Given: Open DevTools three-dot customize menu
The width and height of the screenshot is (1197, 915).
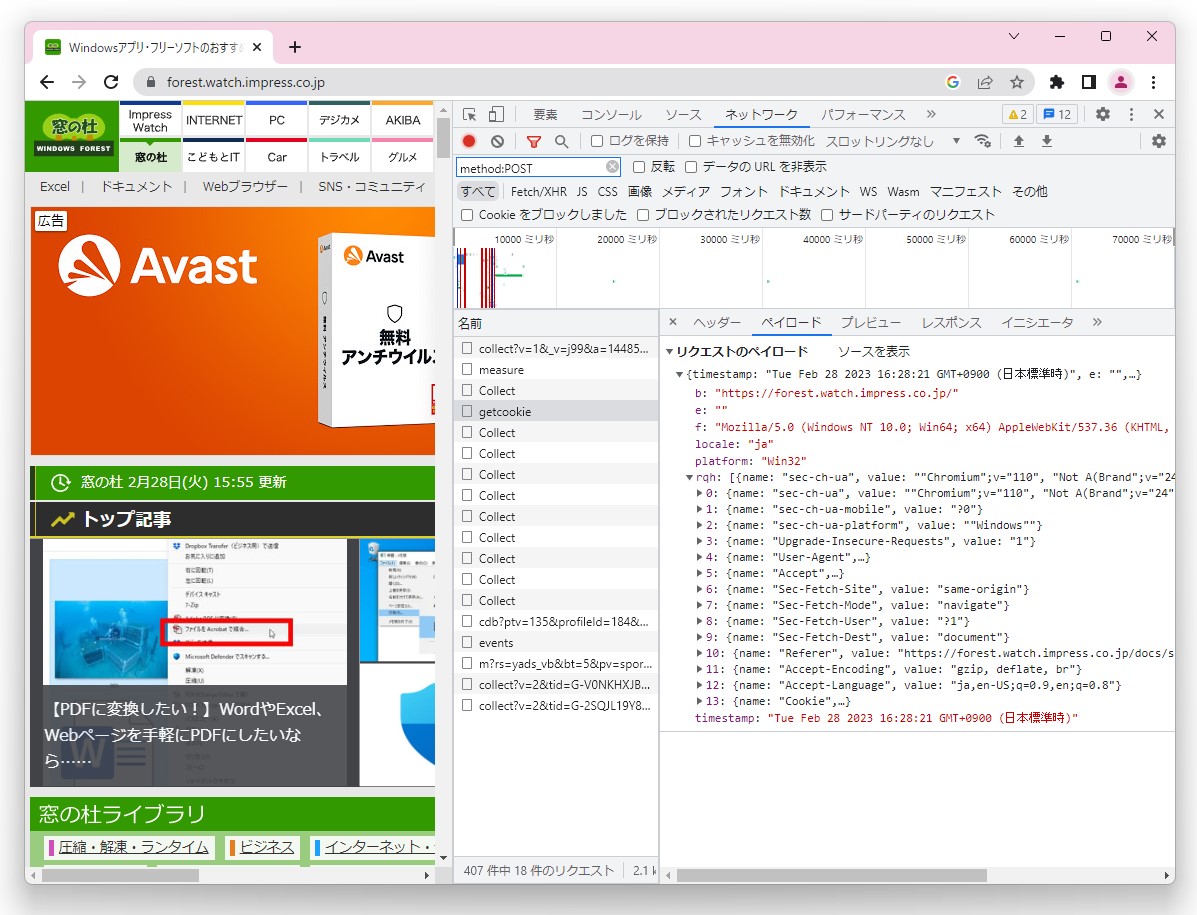Looking at the screenshot, I should 1131,114.
